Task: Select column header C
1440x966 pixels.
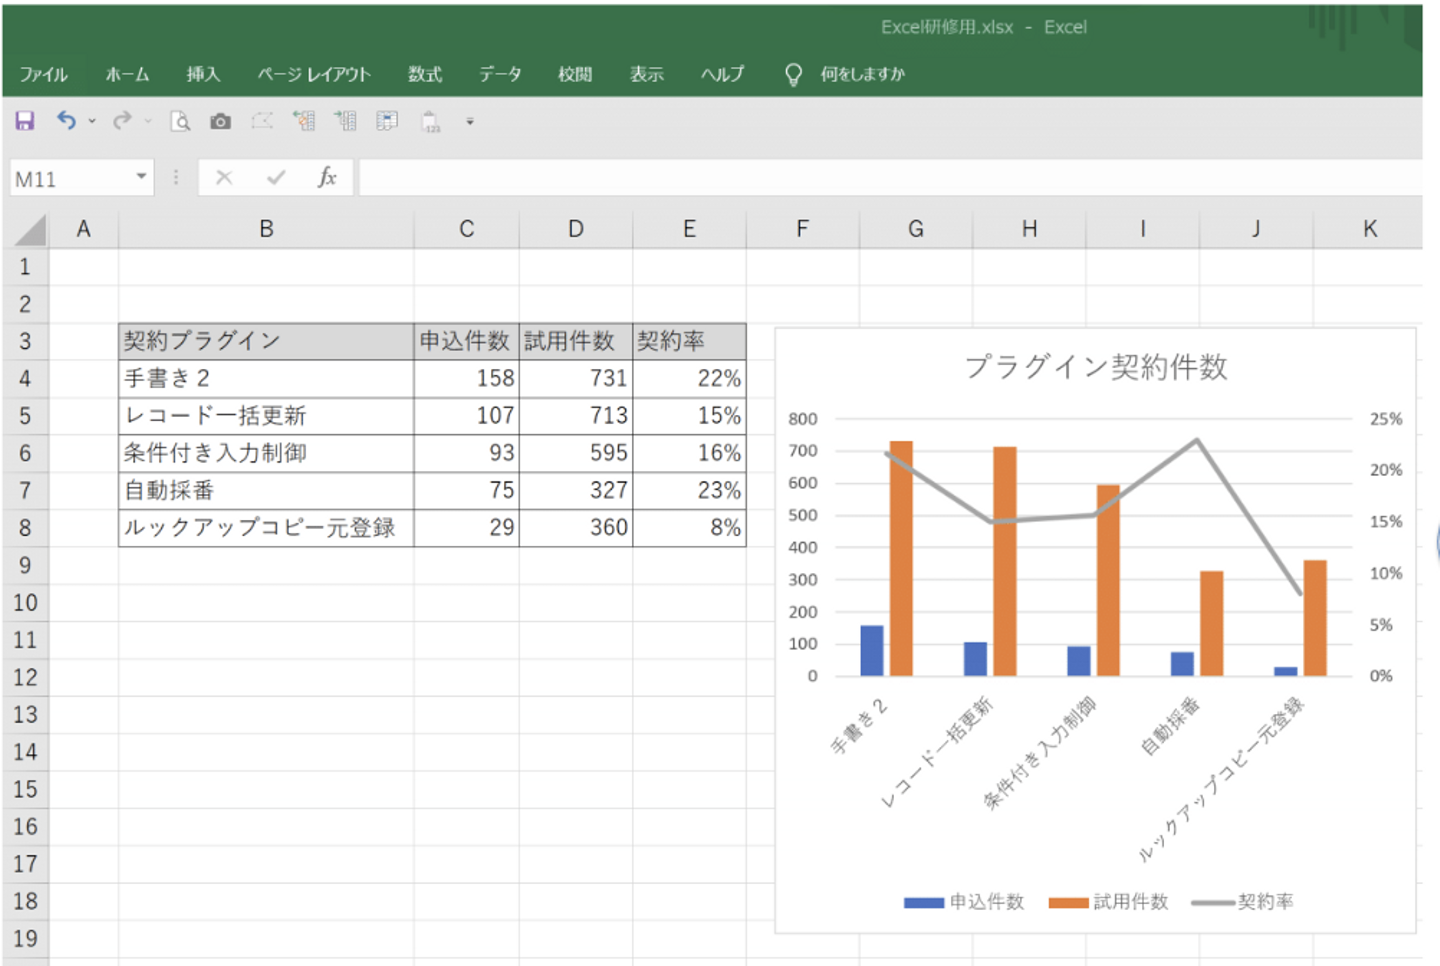Action: tap(466, 229)
